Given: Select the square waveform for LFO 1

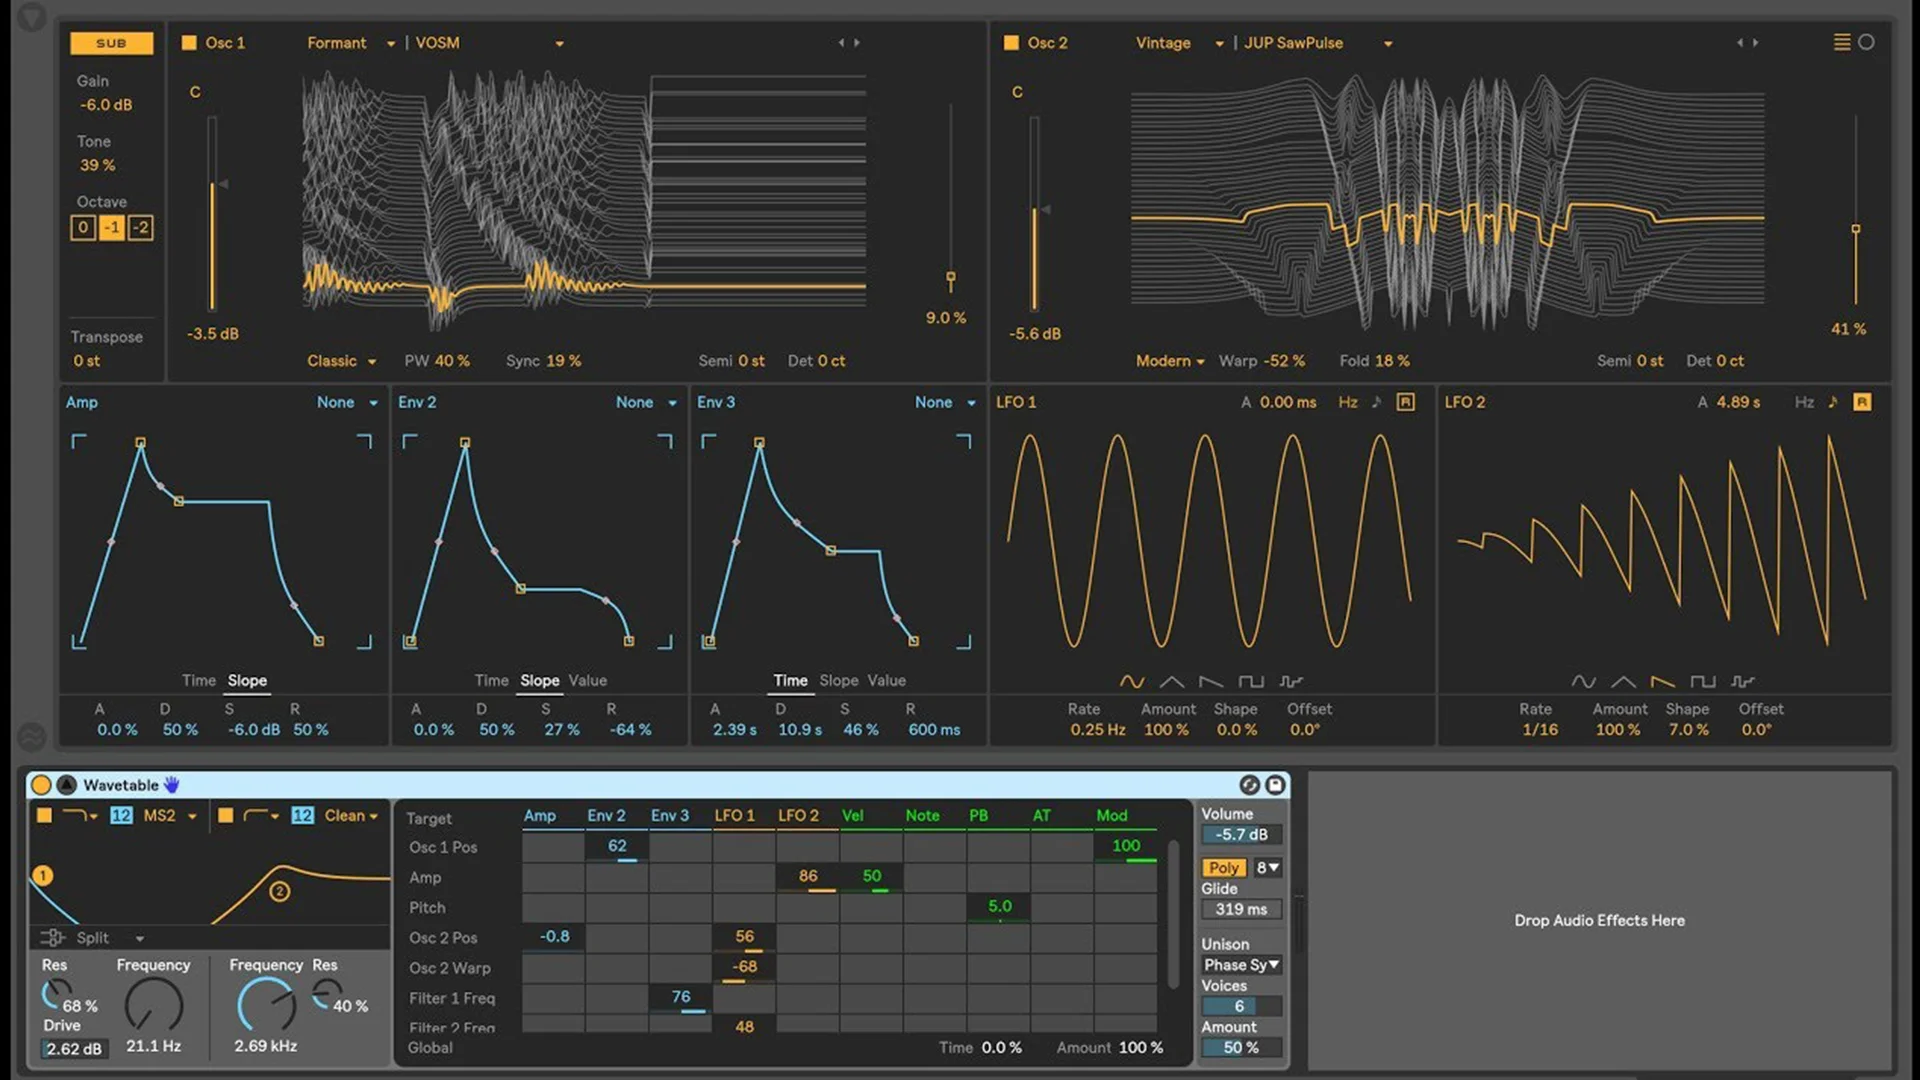Looking at the screenshot, I should [x=1251, y=682].
